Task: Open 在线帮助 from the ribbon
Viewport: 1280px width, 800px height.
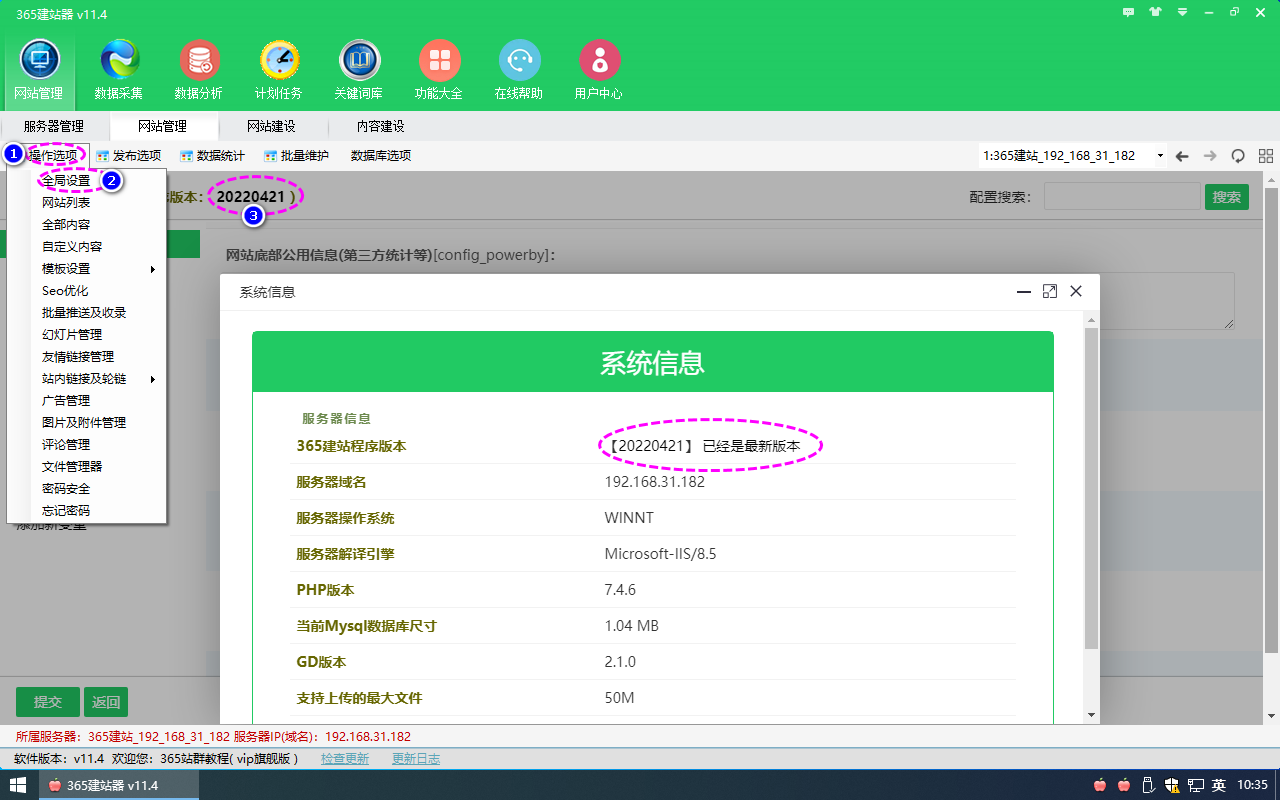Action: pos(519,70)
